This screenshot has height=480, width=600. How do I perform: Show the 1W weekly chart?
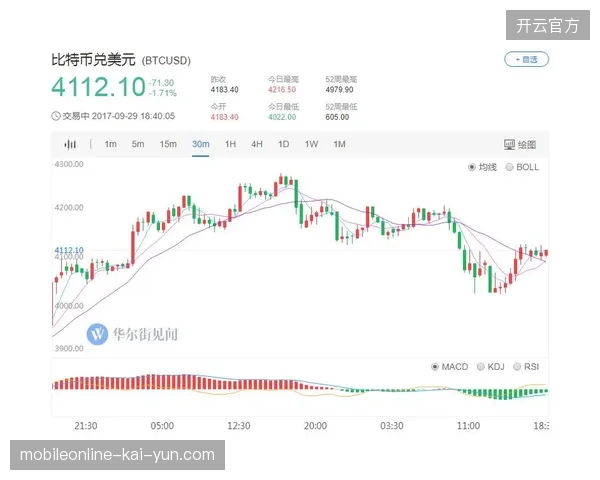[311, 144]
